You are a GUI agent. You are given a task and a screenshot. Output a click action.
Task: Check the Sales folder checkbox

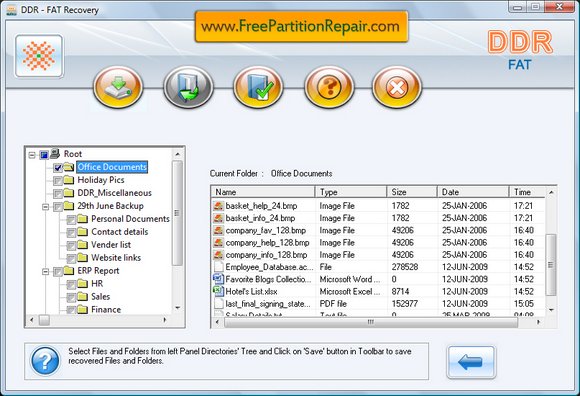(71, 298)
